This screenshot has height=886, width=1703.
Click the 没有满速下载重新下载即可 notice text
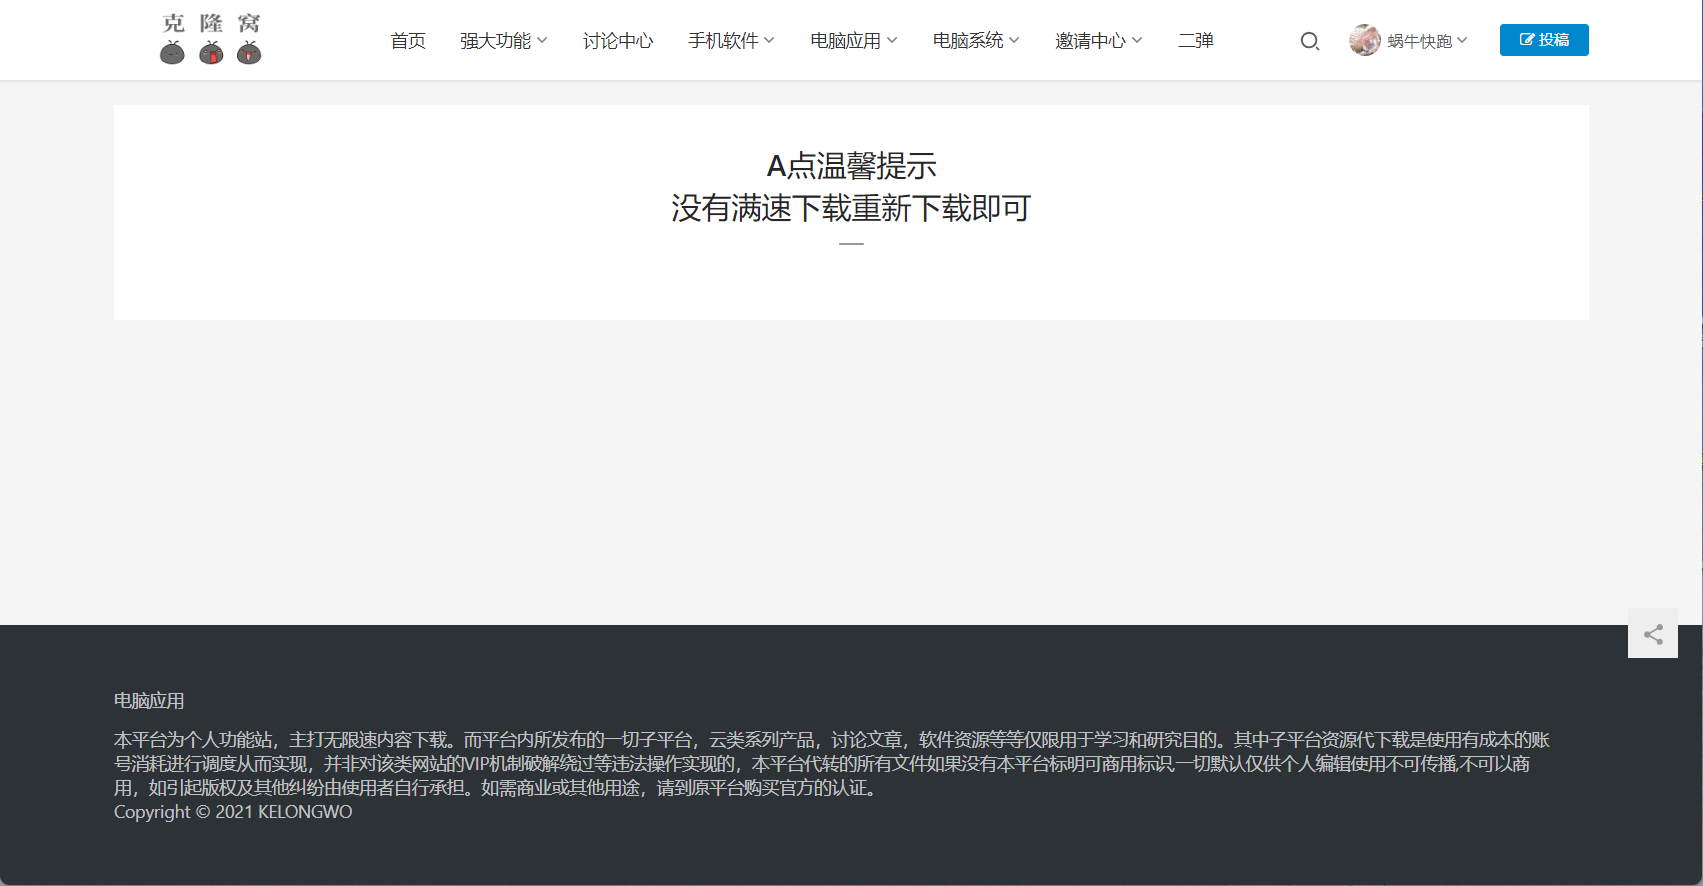[x=851, y=208]
